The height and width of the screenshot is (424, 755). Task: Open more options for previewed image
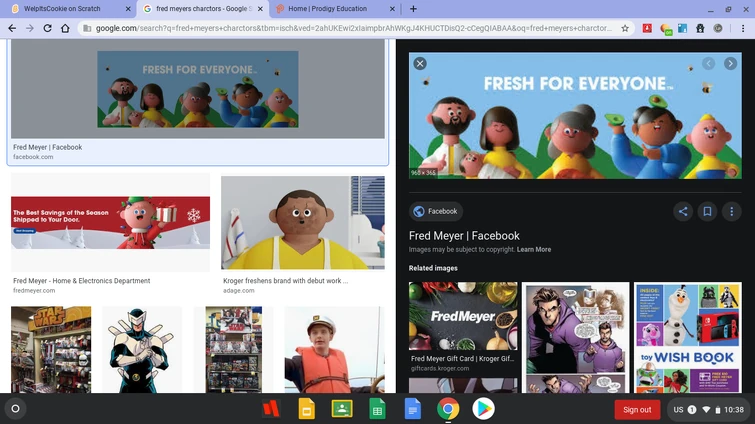(731, 211)
